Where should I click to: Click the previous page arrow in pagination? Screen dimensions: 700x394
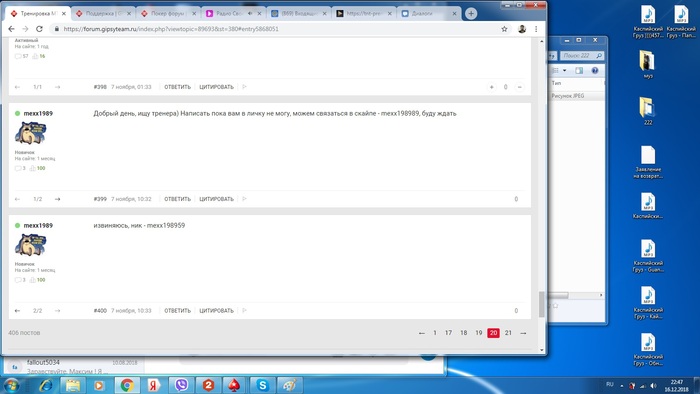421,333
